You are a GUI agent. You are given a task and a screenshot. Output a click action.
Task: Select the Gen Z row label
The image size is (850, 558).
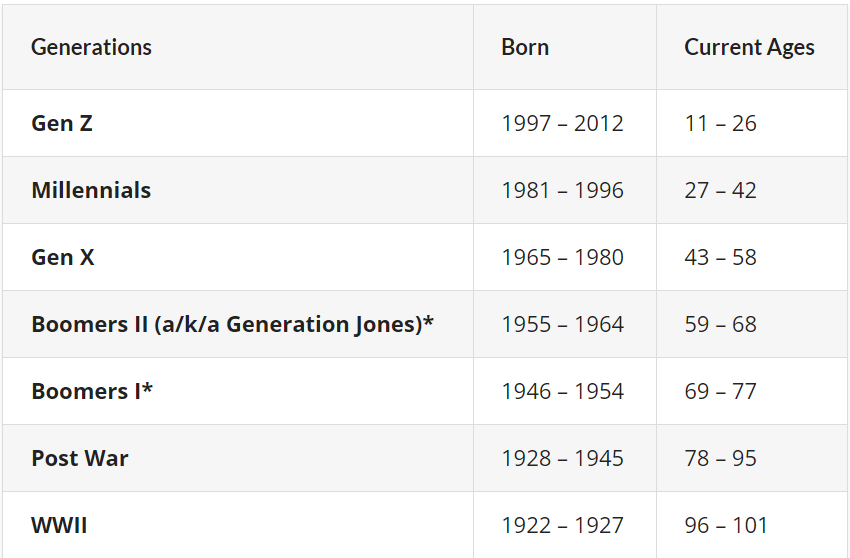pos(62,123)
